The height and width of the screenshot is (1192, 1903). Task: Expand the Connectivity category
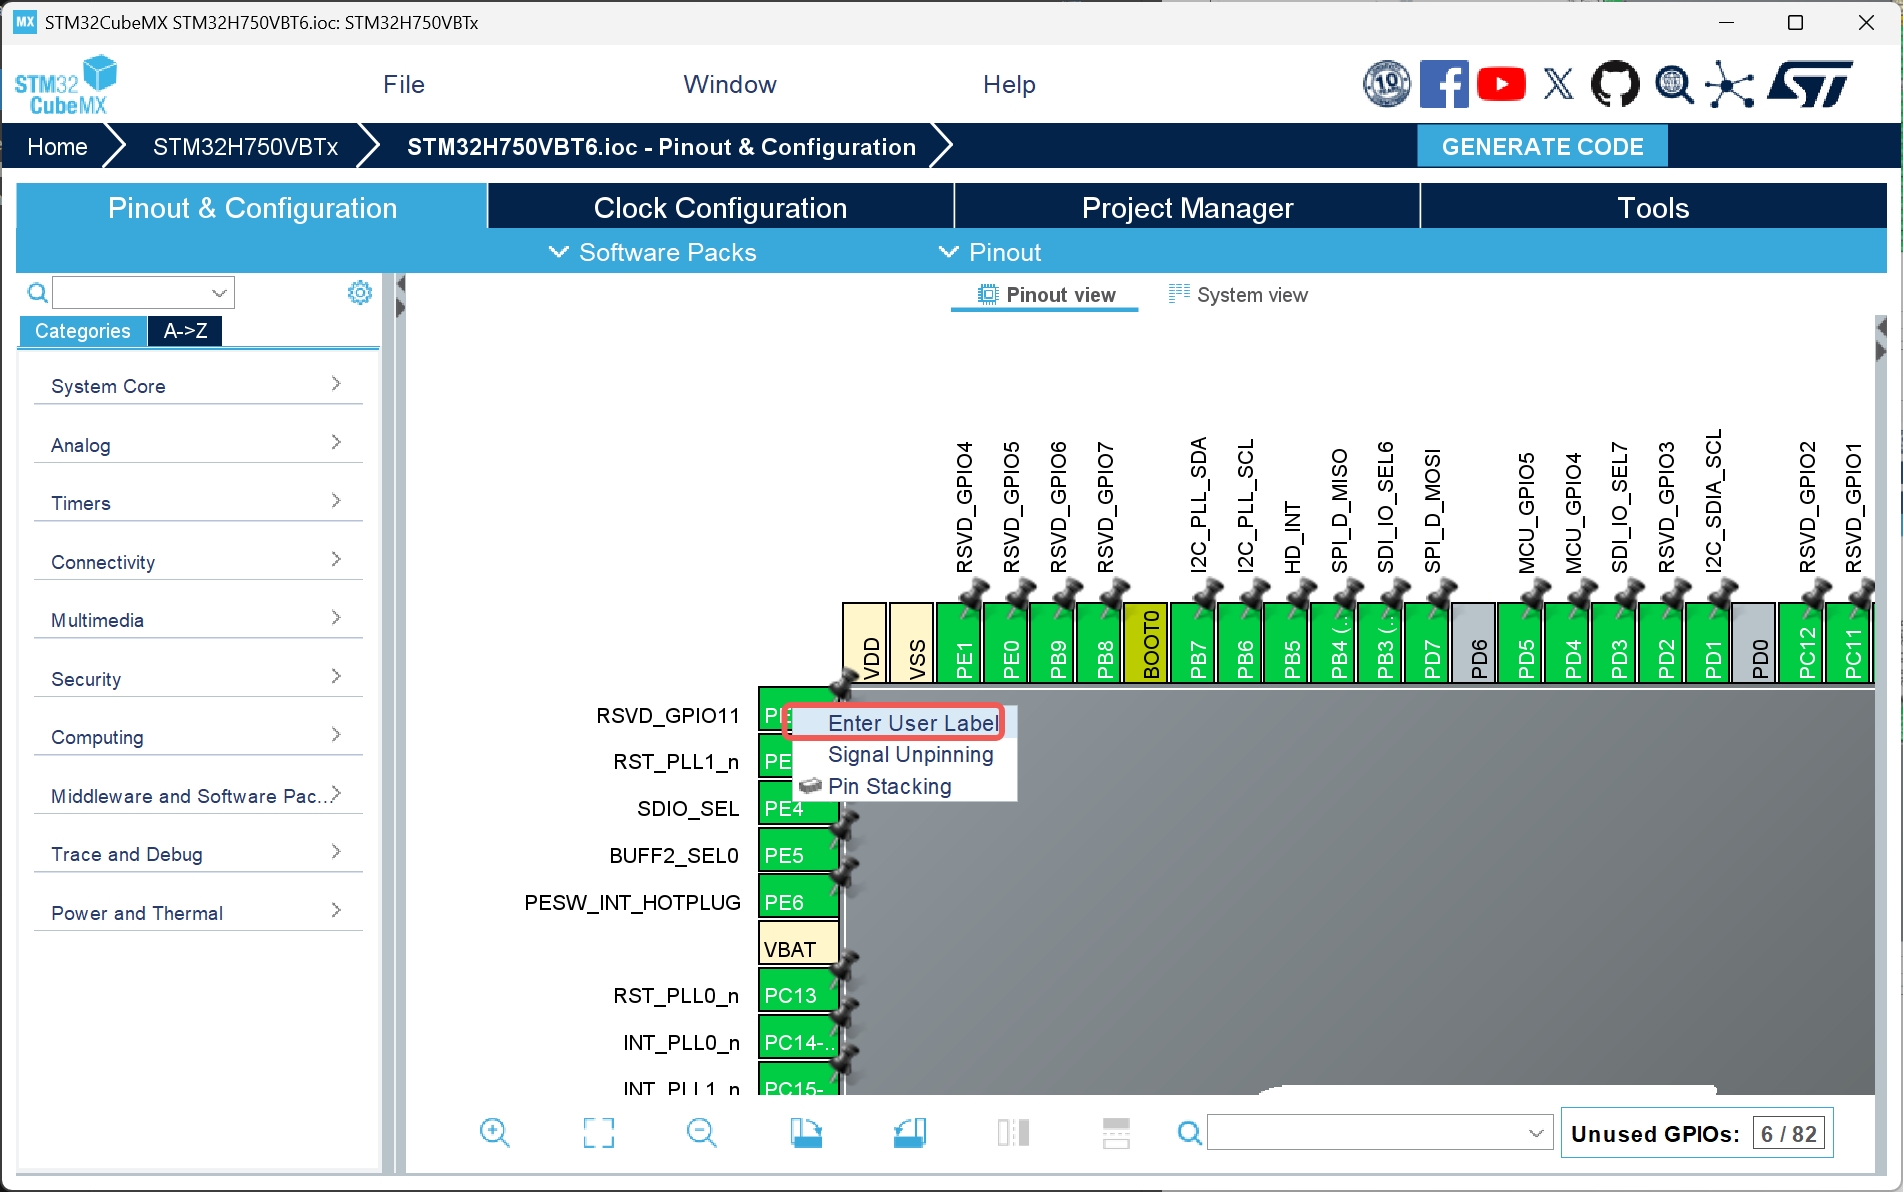click(198, 561)
